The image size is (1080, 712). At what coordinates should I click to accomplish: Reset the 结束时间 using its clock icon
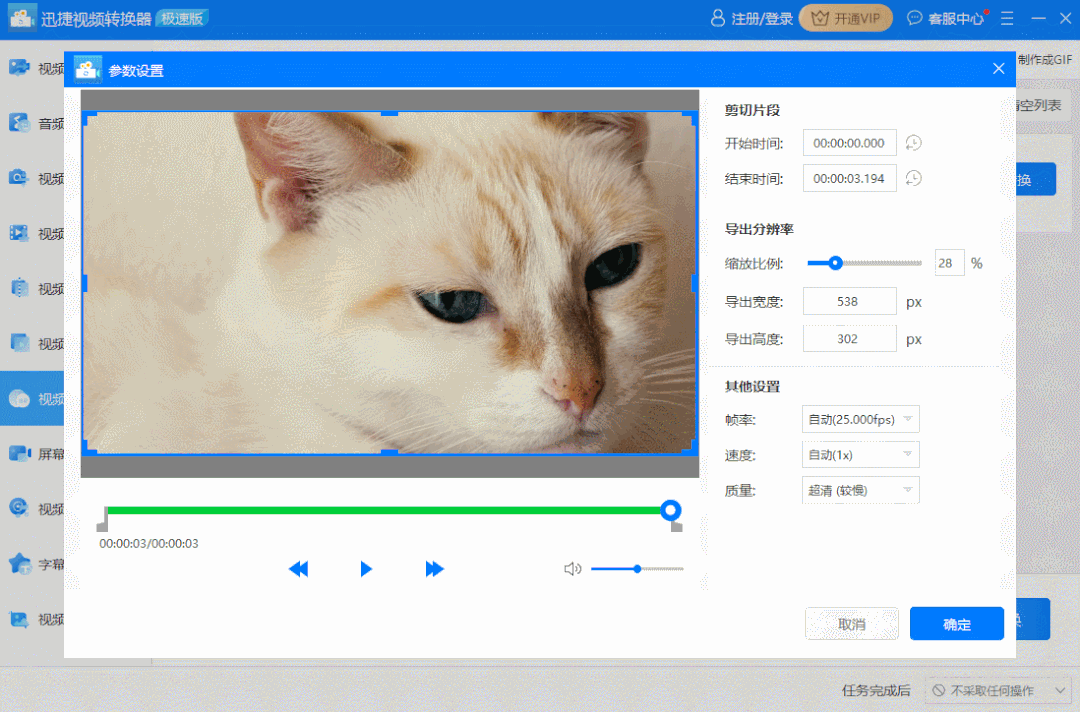(912, 178)
